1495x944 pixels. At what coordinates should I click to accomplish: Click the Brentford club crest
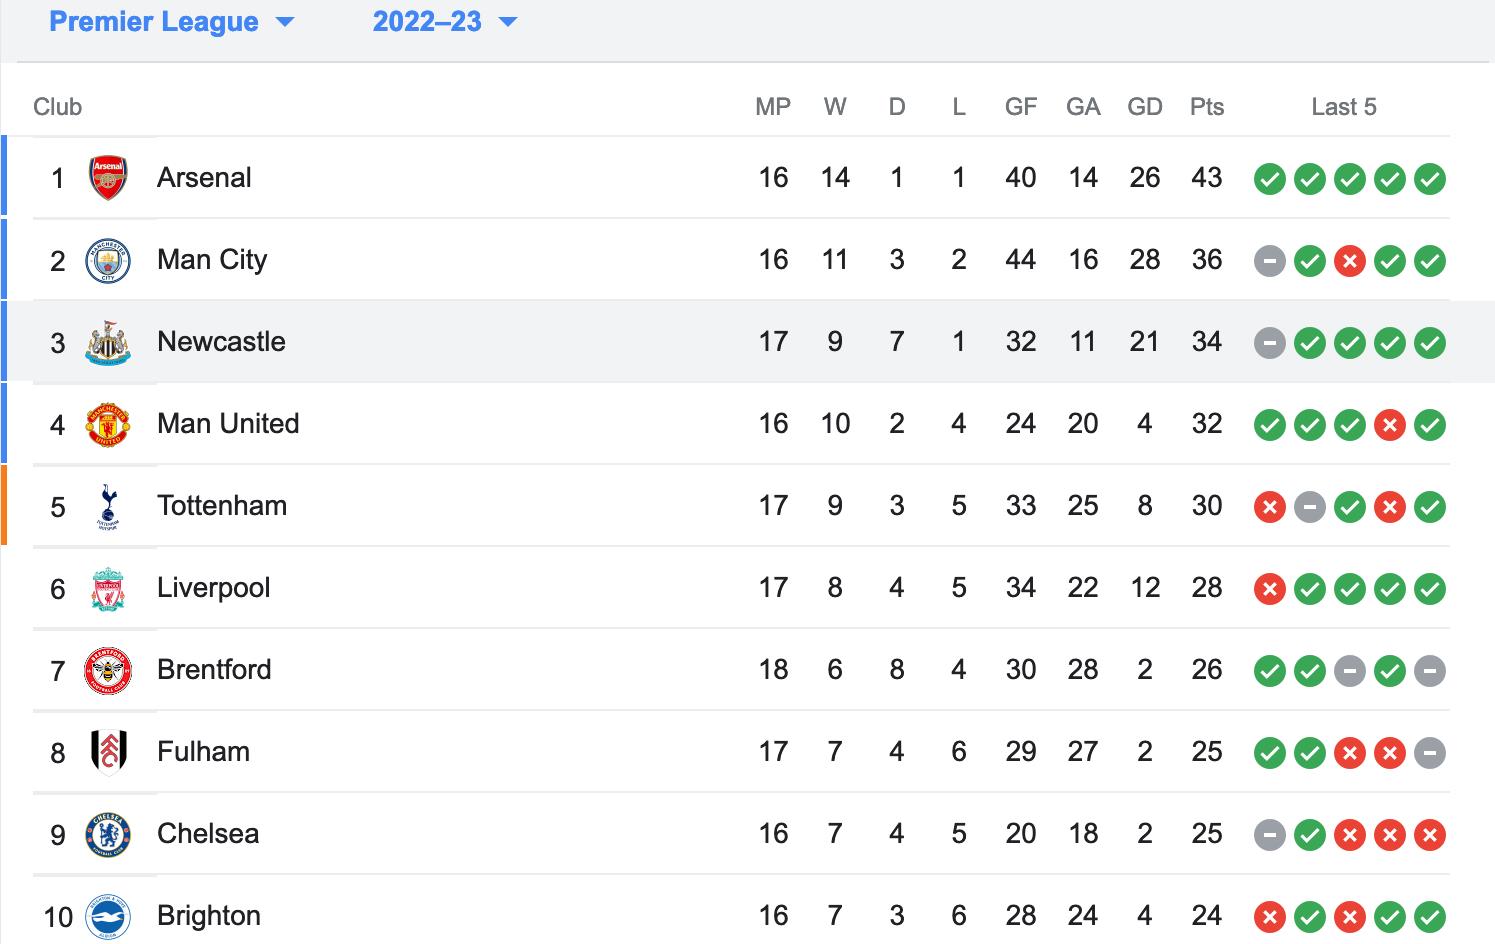108,670
